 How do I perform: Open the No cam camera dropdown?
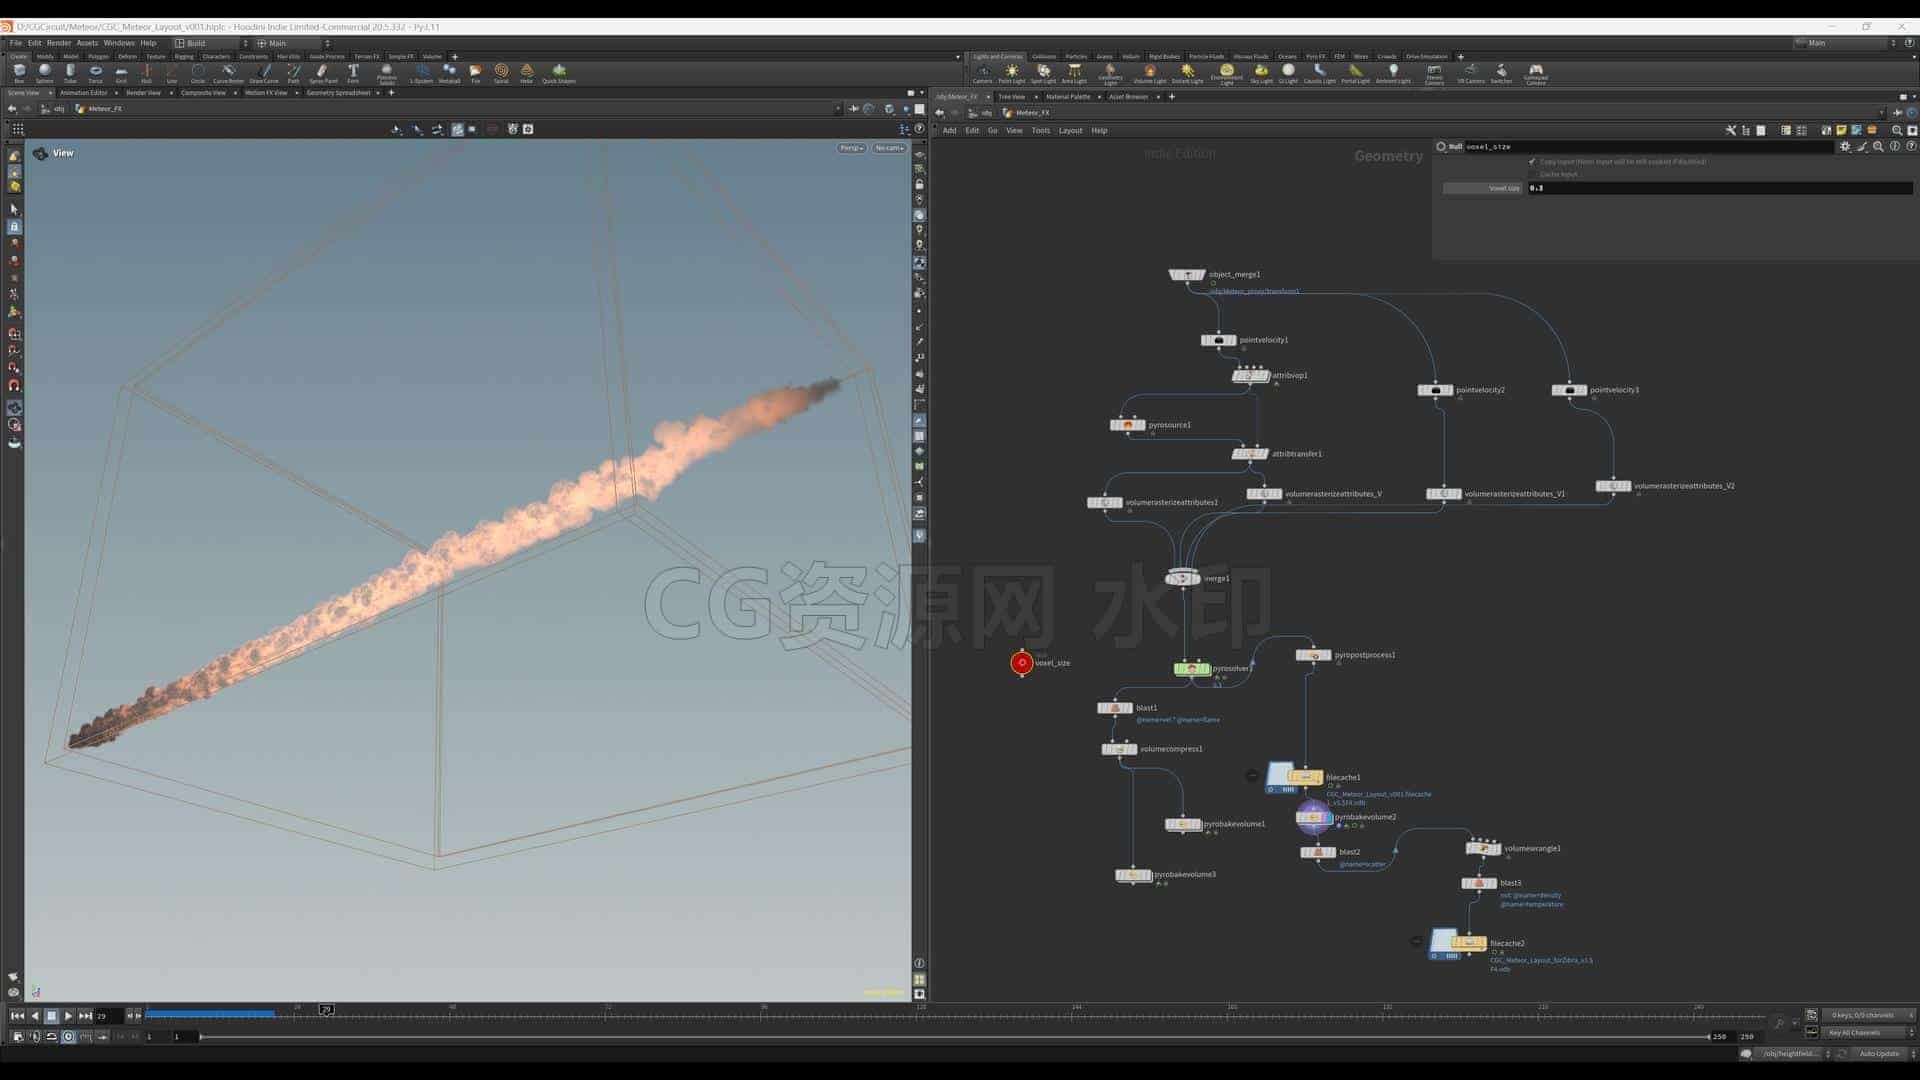889,148
